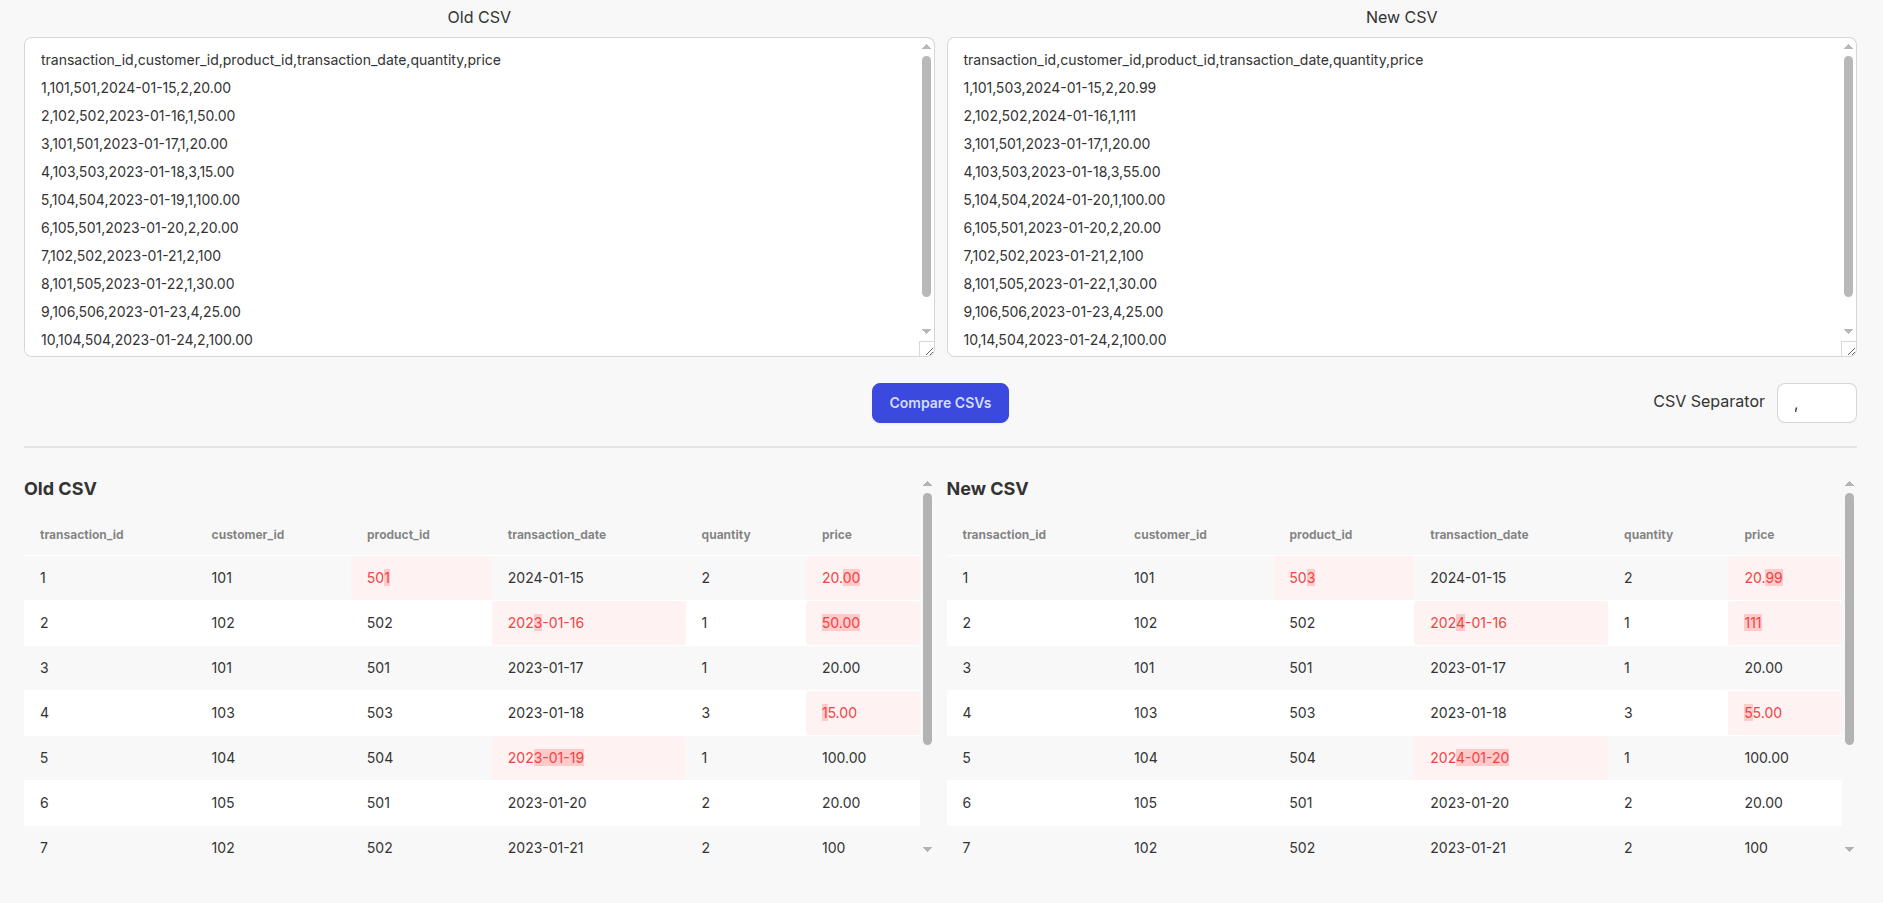1883x903 pixels.
Task: Click product_id header in New CSV table
Action: [1321, 535]
